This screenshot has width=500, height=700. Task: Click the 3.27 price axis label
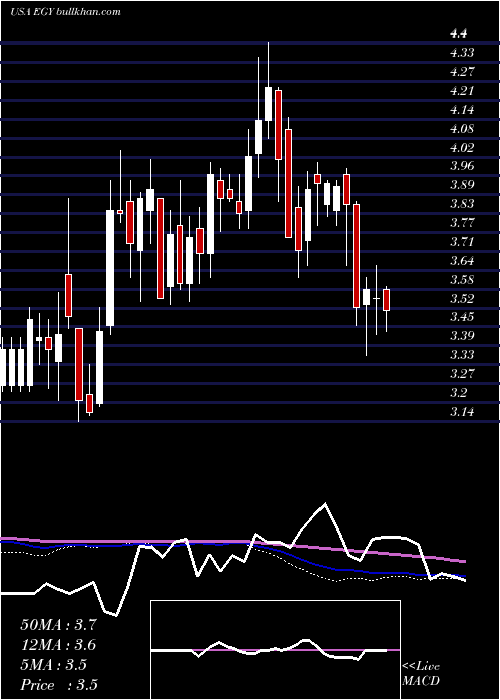tap(462, 374)
